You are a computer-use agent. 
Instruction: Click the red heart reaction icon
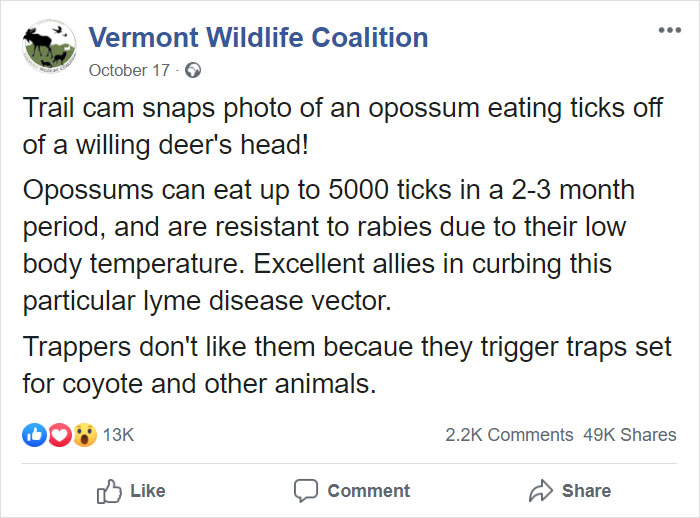click(58, 435)
